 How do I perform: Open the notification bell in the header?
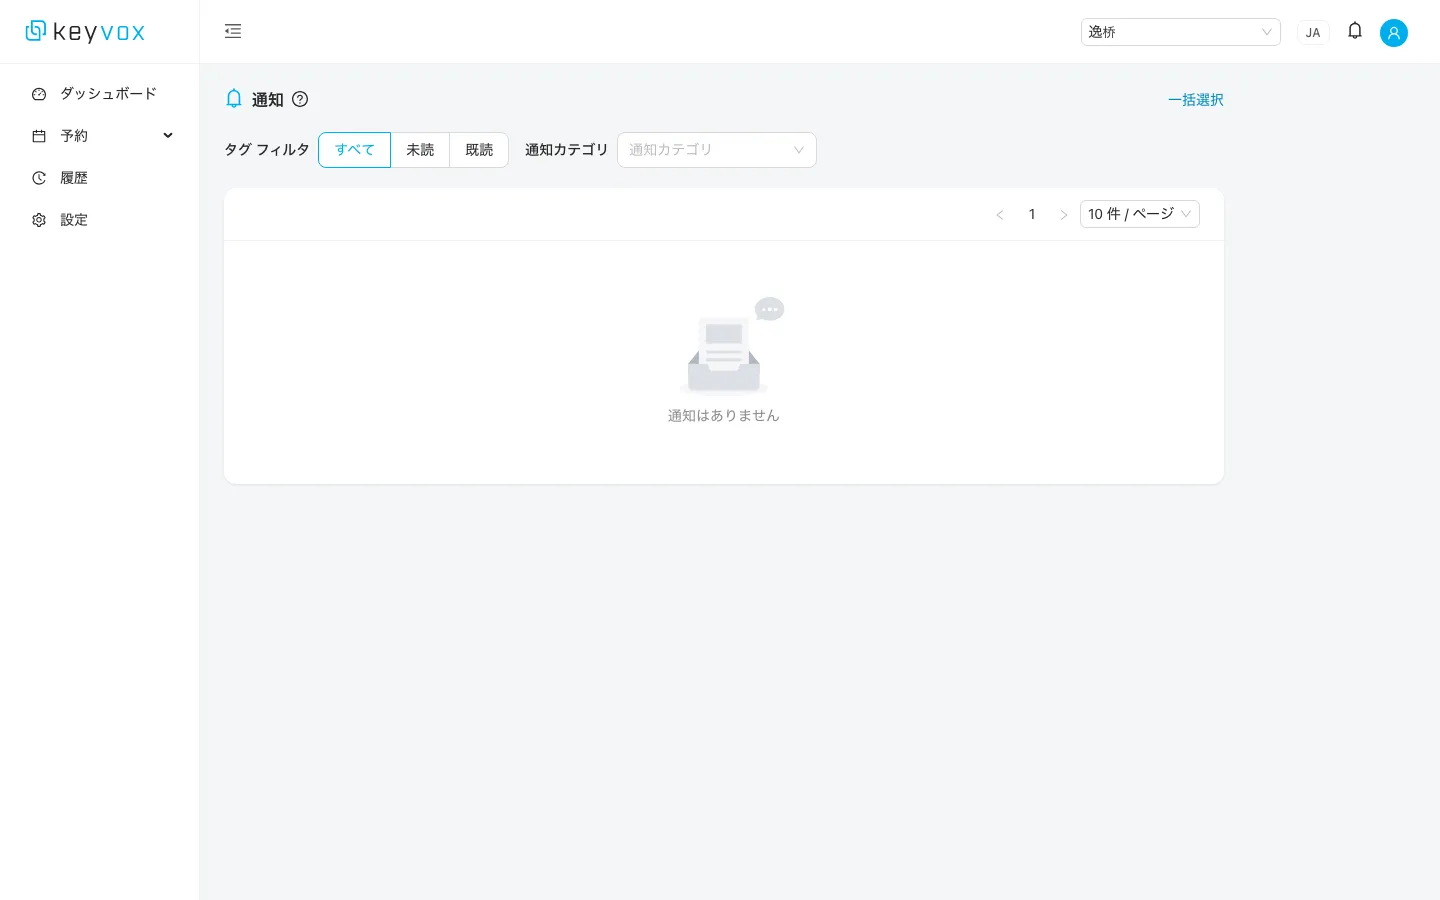coord(1355,31)
